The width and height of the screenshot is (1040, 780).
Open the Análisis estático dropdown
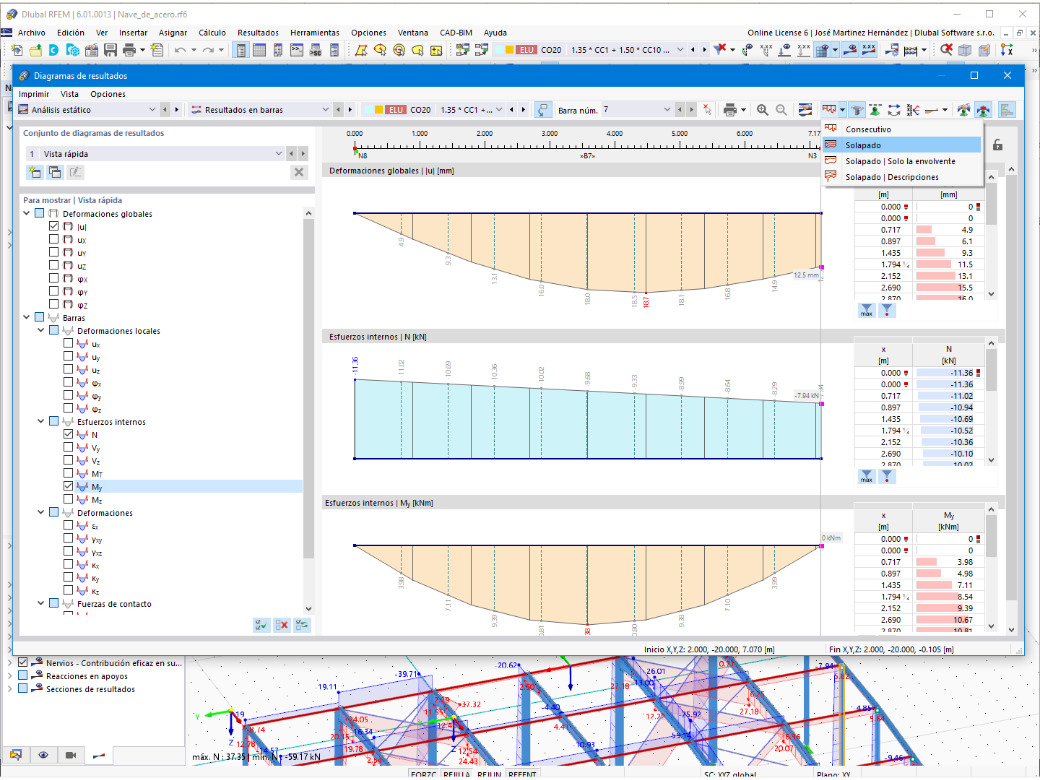[88, 110]
